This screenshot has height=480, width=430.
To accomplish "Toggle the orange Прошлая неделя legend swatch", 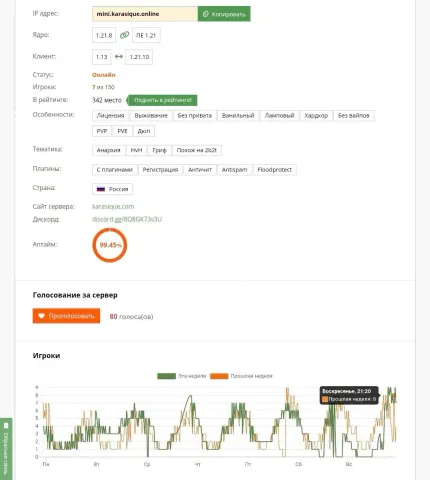I will click(x=219, y=376).
